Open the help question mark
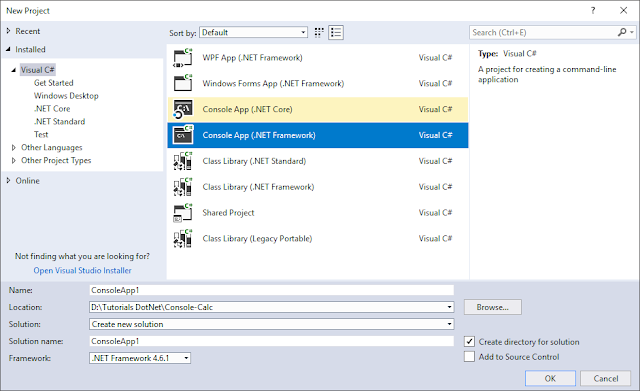 point(593,11)
